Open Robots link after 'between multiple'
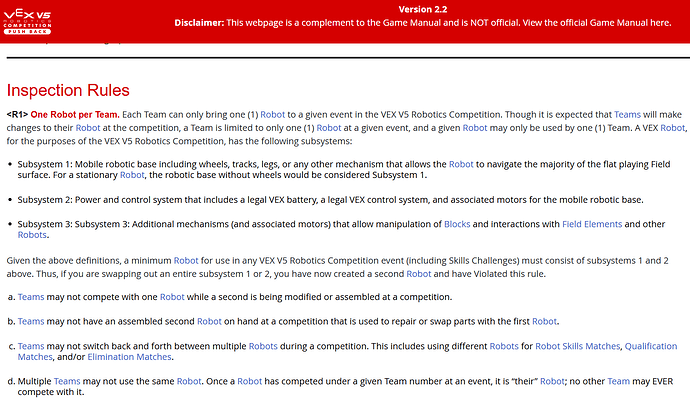 263,347
